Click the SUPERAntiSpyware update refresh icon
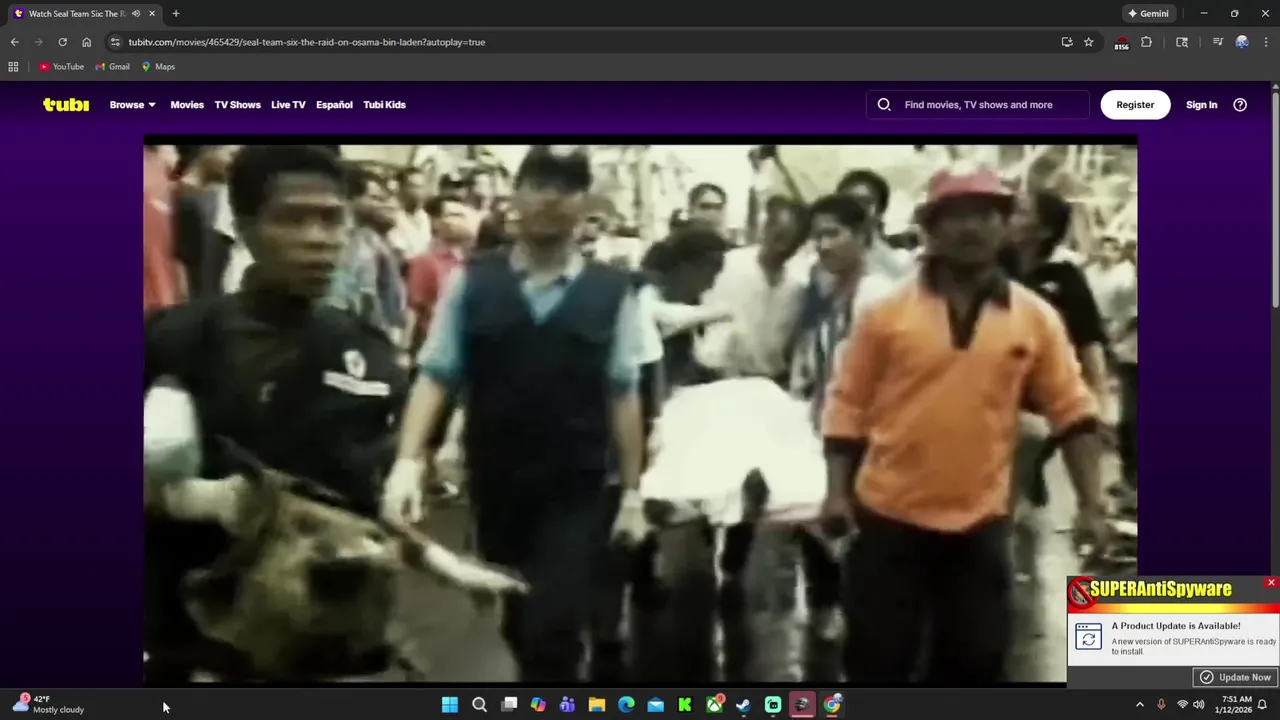This screenshot has width=1280, height=720. (1088, 636)
